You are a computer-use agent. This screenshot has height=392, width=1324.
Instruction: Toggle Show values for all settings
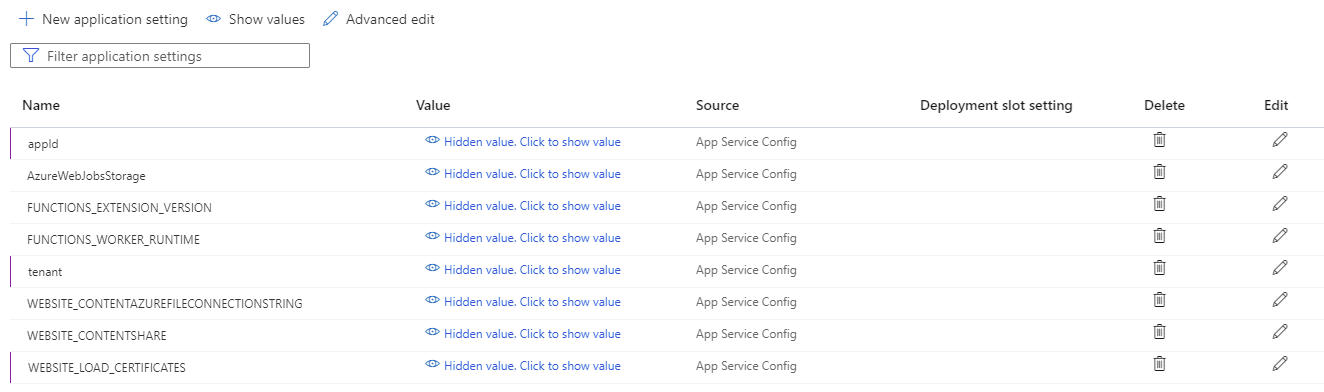click(x=255, y=19)
